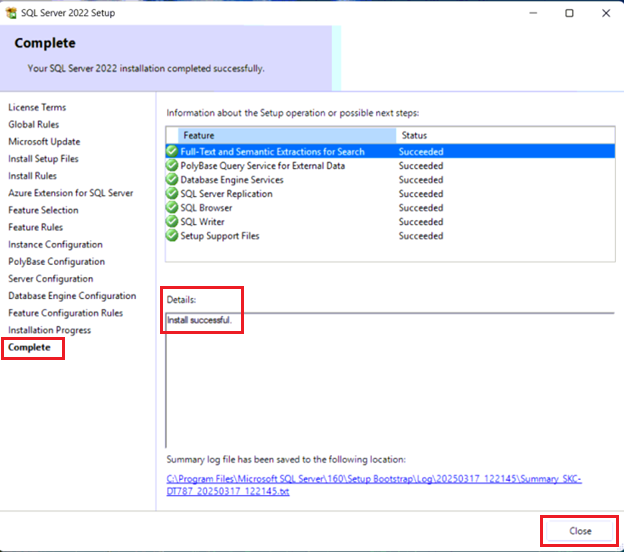Click the bold Complete step in sidebar

29,347
